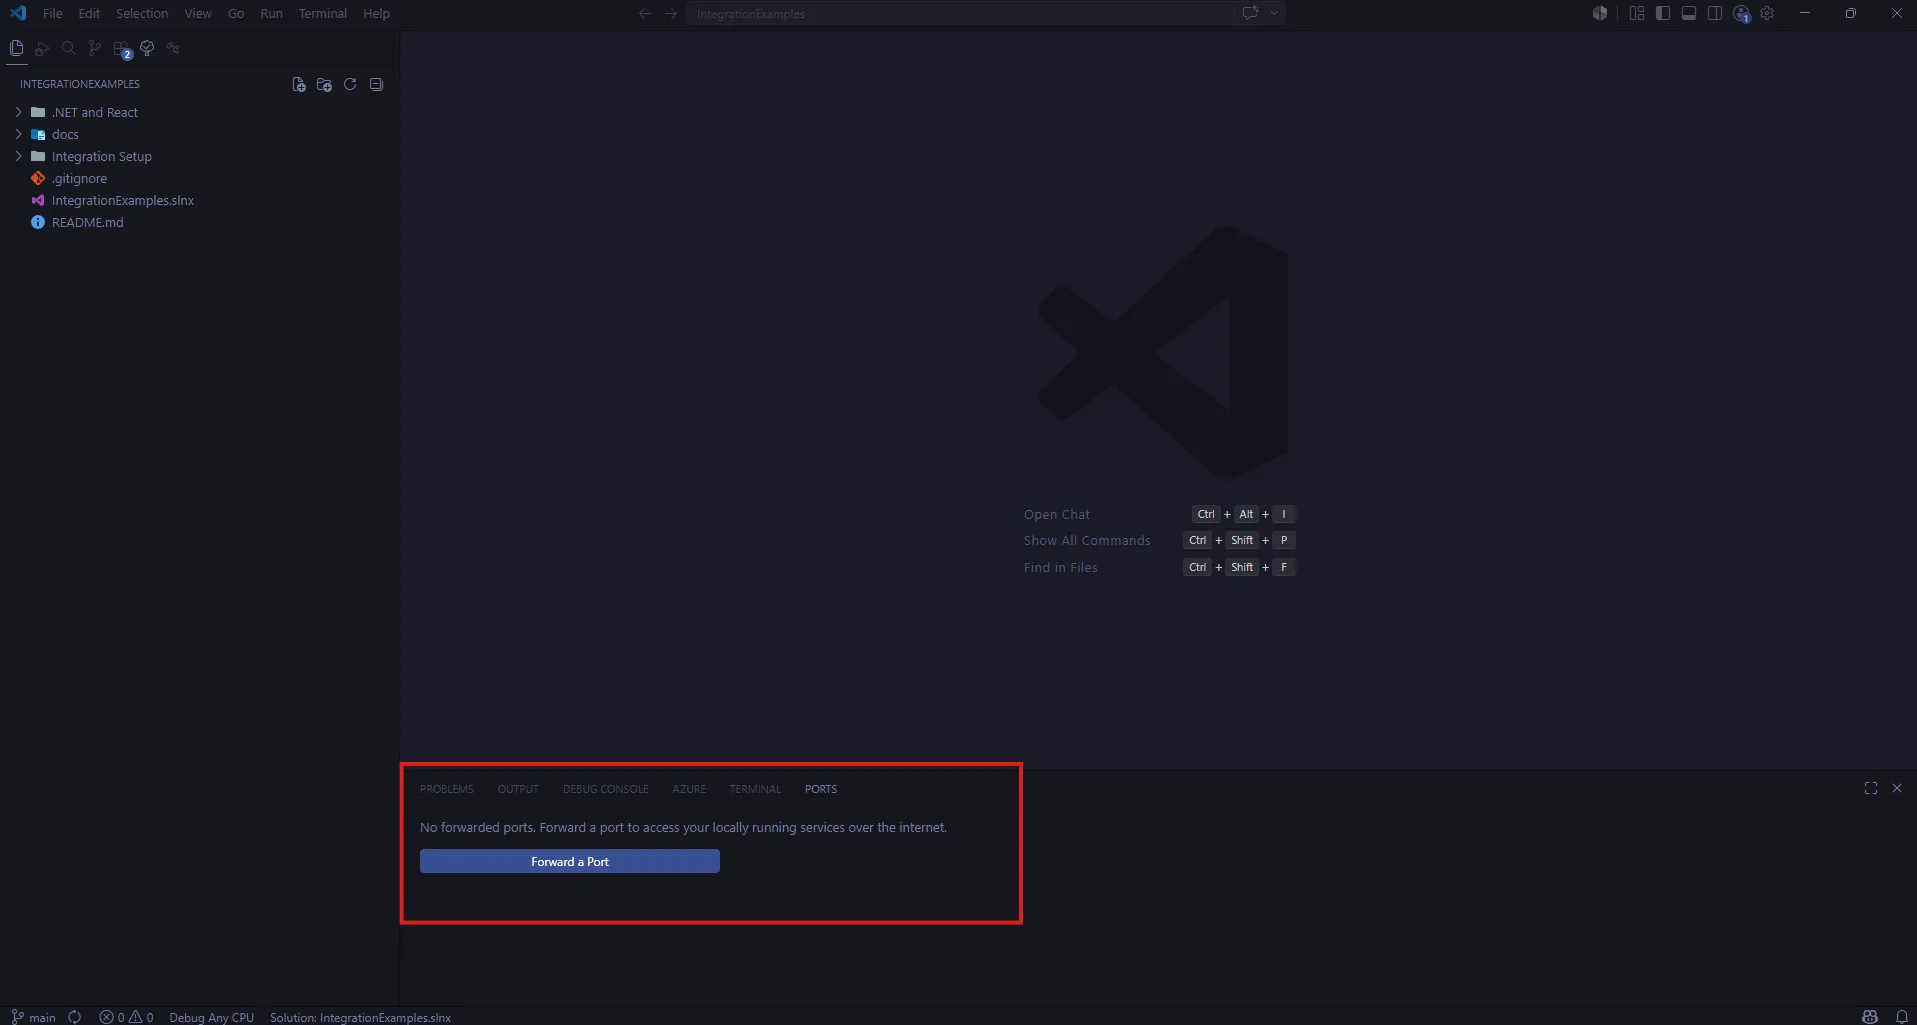
Task: Open the Explorer view icon
Action: point(16,48)
